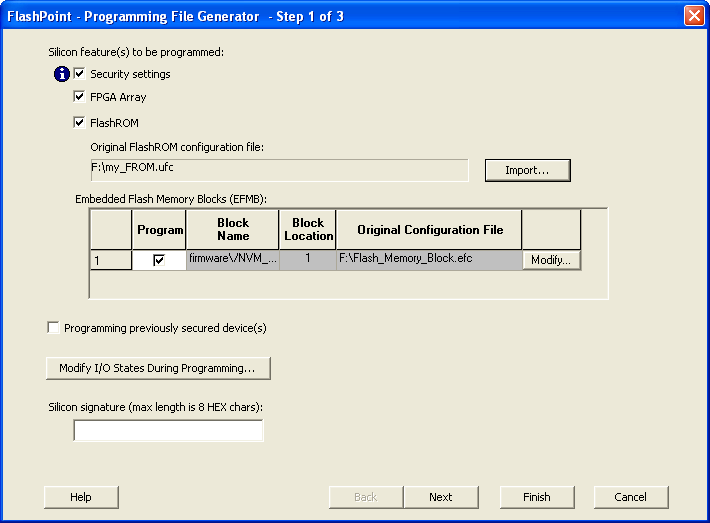Proceed with the Next button
This screenshot has width=710, height=523.
click(x=441, y=497)
